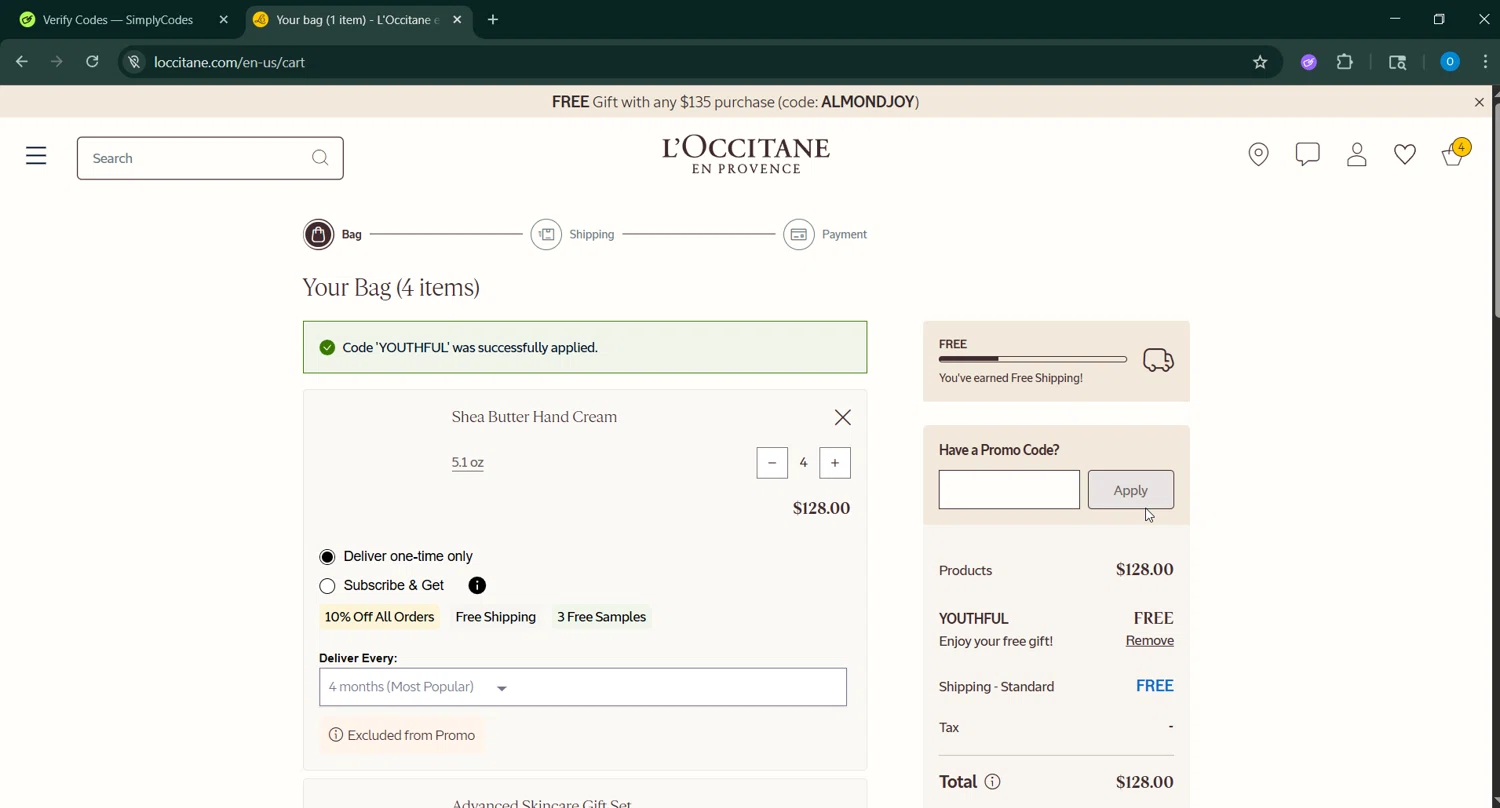The height and width of the screenshot is (808, 1500).
Task: Click the green success checkmark icon
Action: point(327,348)
